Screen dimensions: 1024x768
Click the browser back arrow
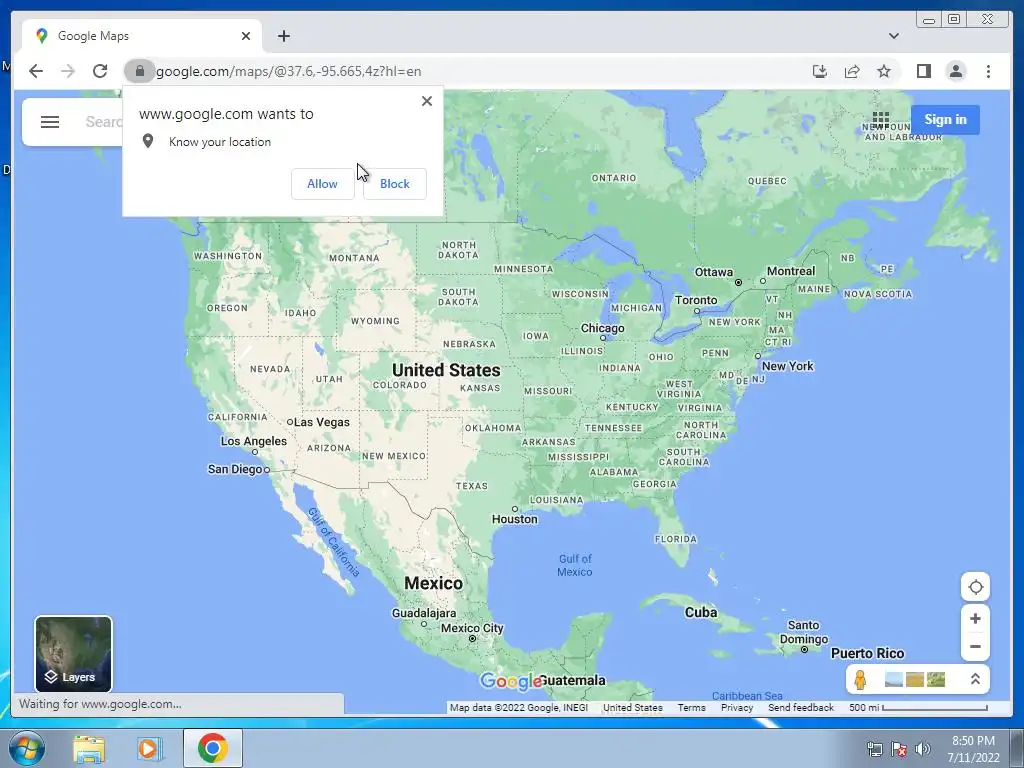(36, 71)
